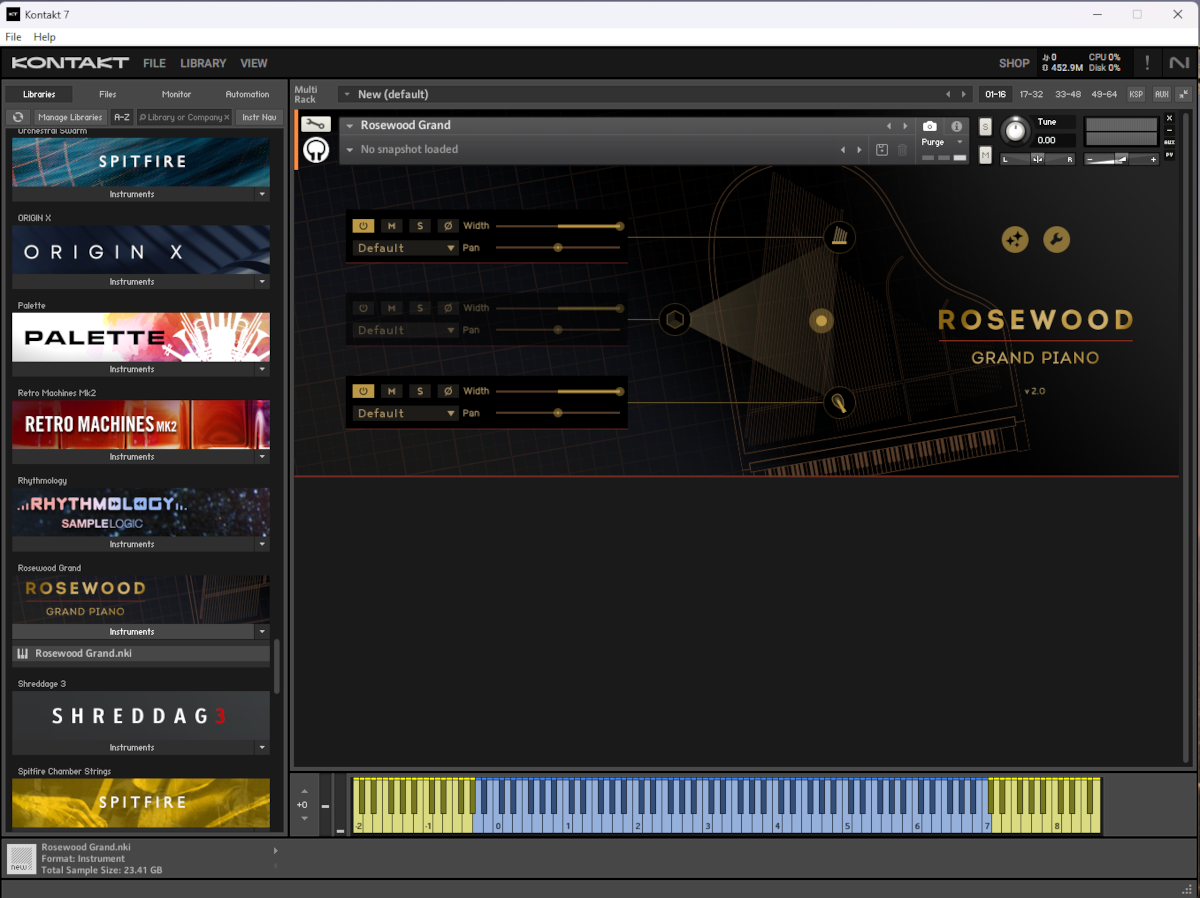
Task: Open the VIEW header menu
Action: pyautogui.click(x=254, y=63)
